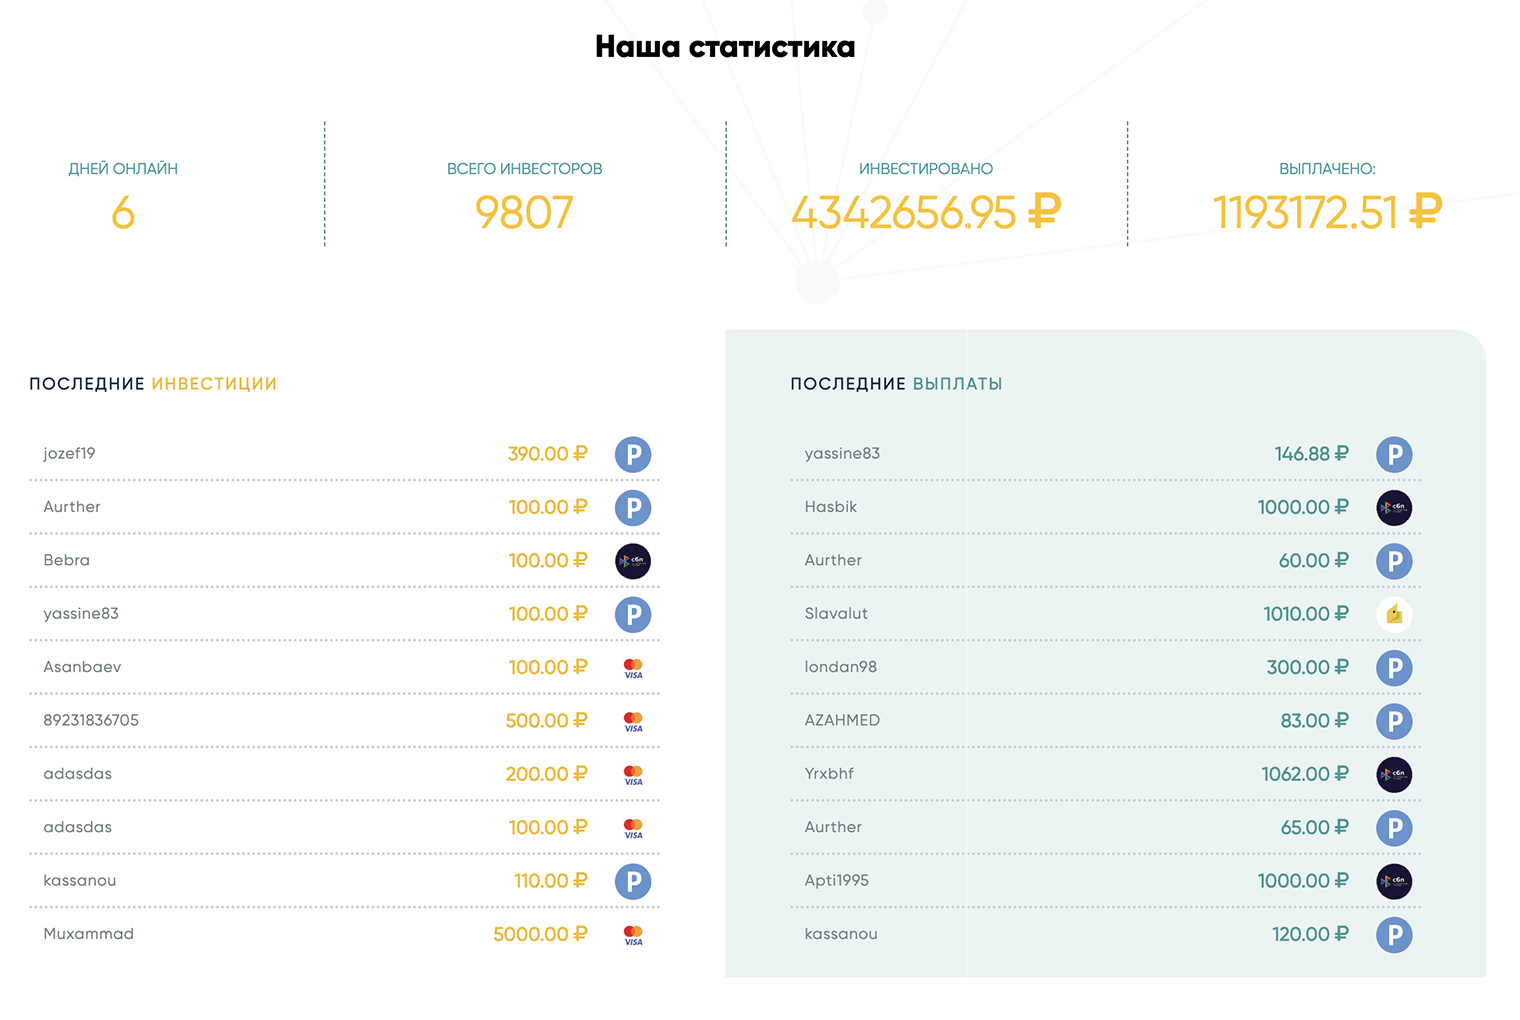Click the 'ВСЕГО ИНВЕСТОРОВ' label

tap(525, 169)
